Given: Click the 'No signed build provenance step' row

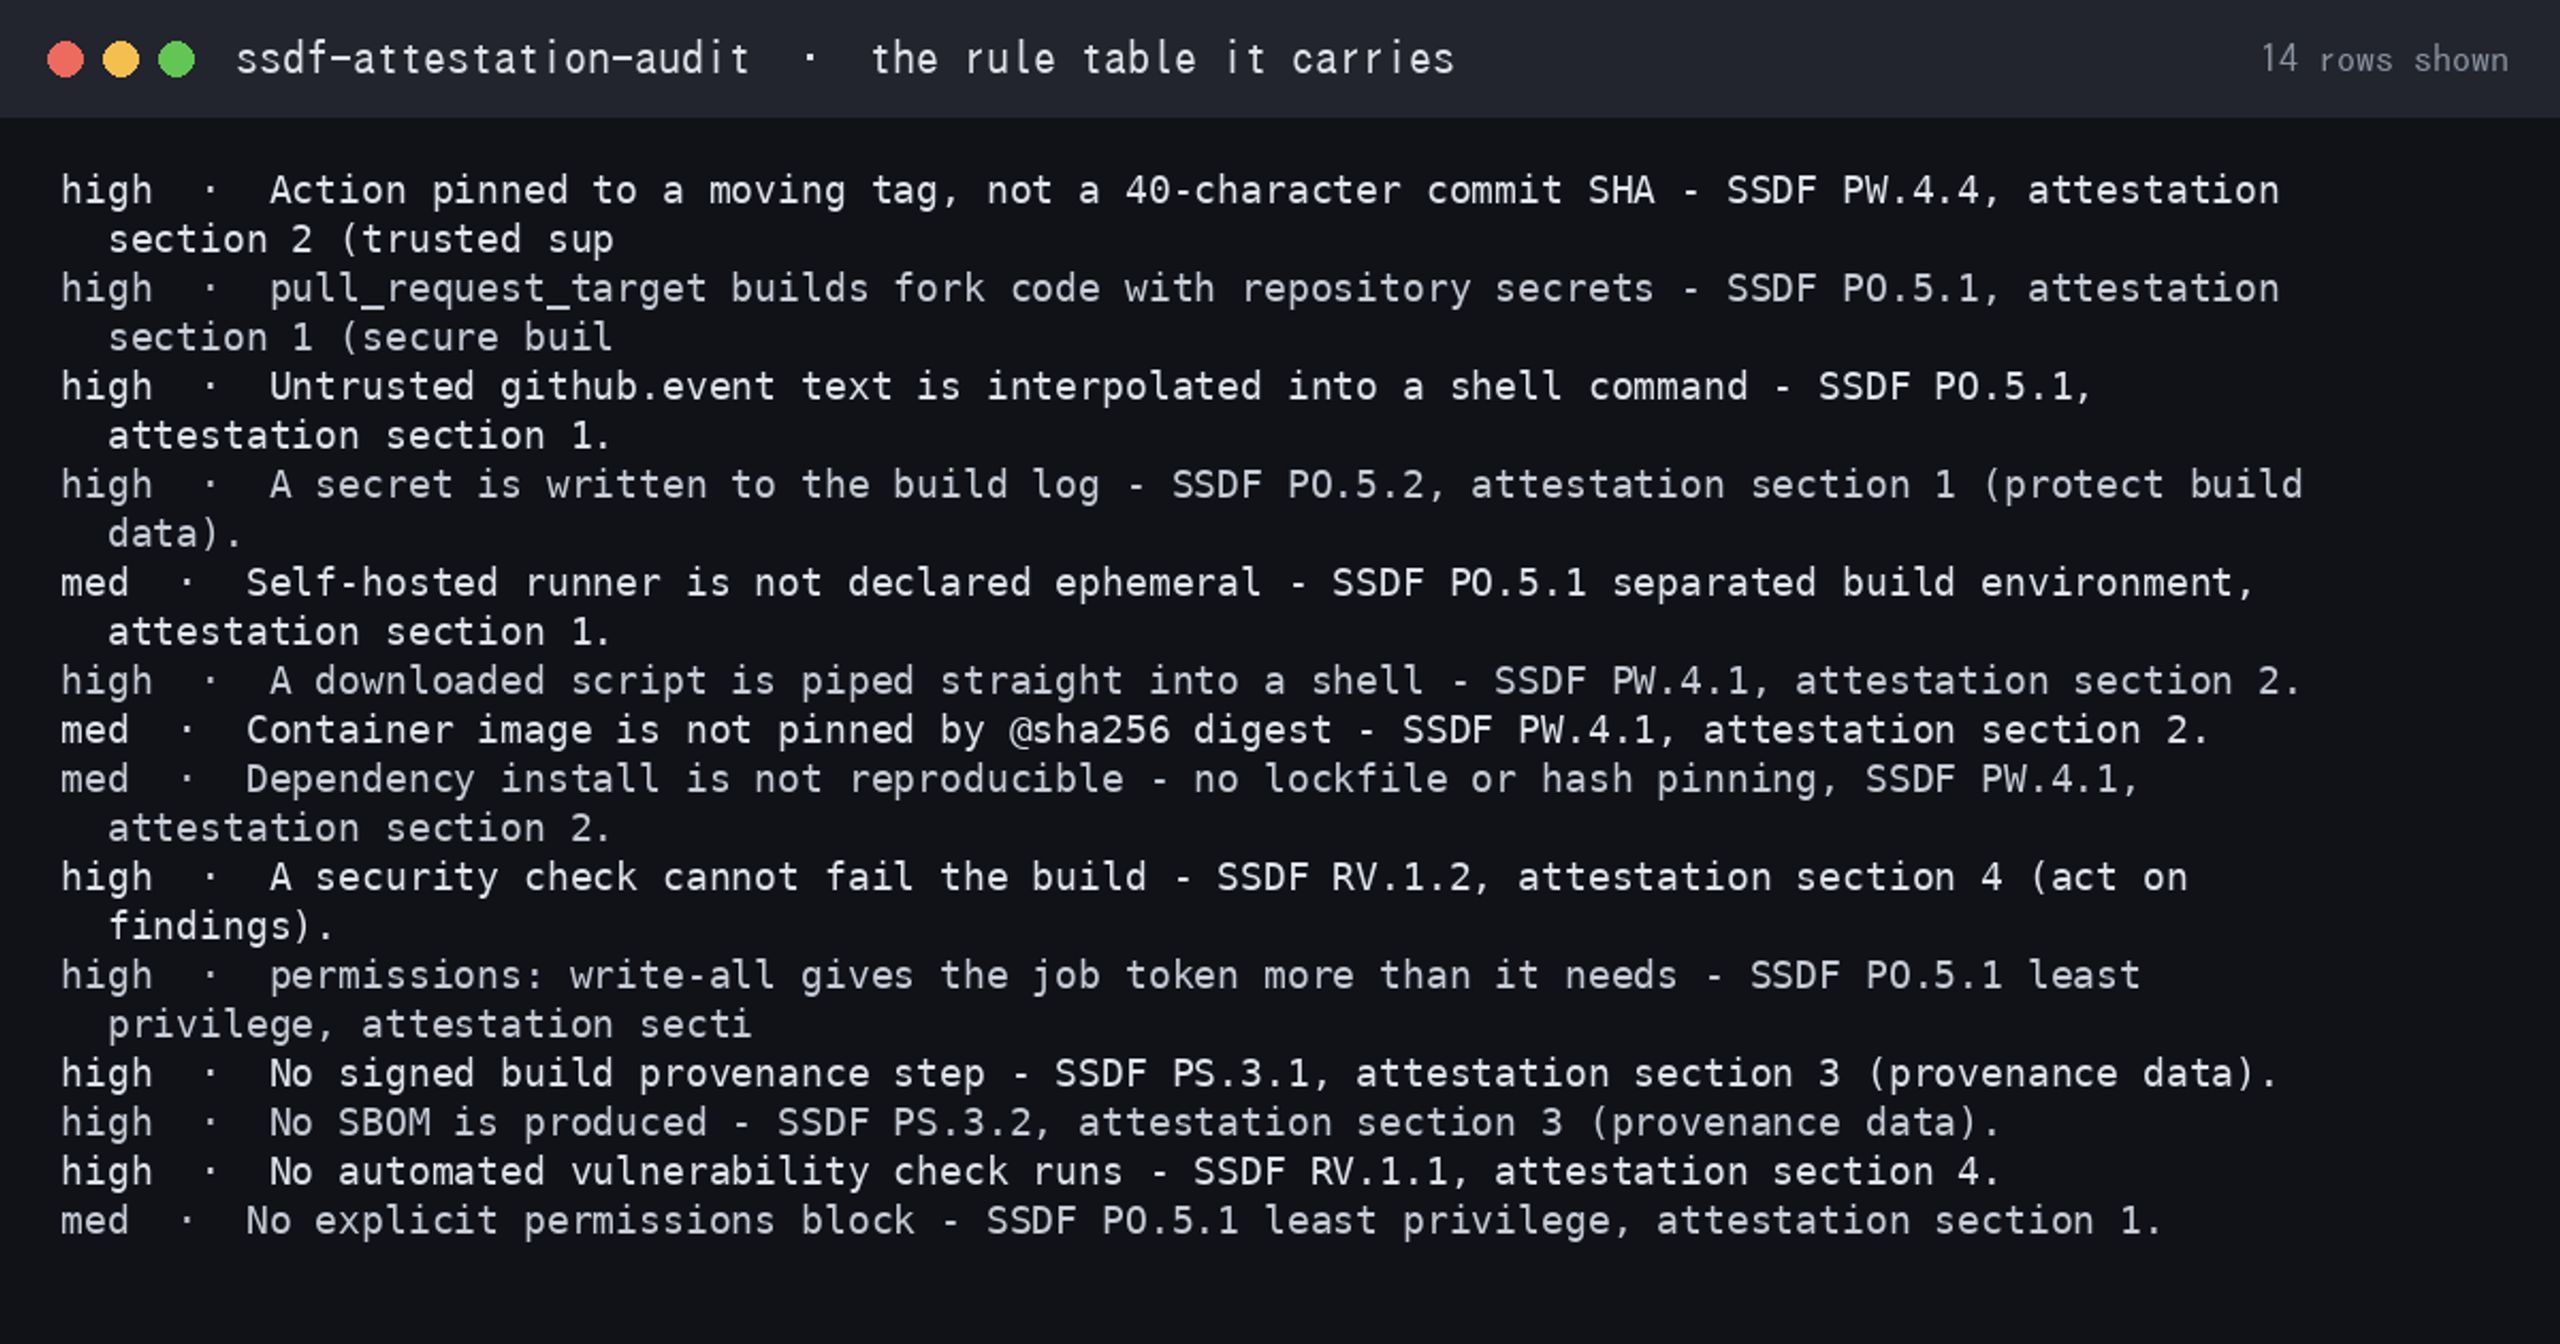Looking at the screenshot, I should tap(1169, 1072).
